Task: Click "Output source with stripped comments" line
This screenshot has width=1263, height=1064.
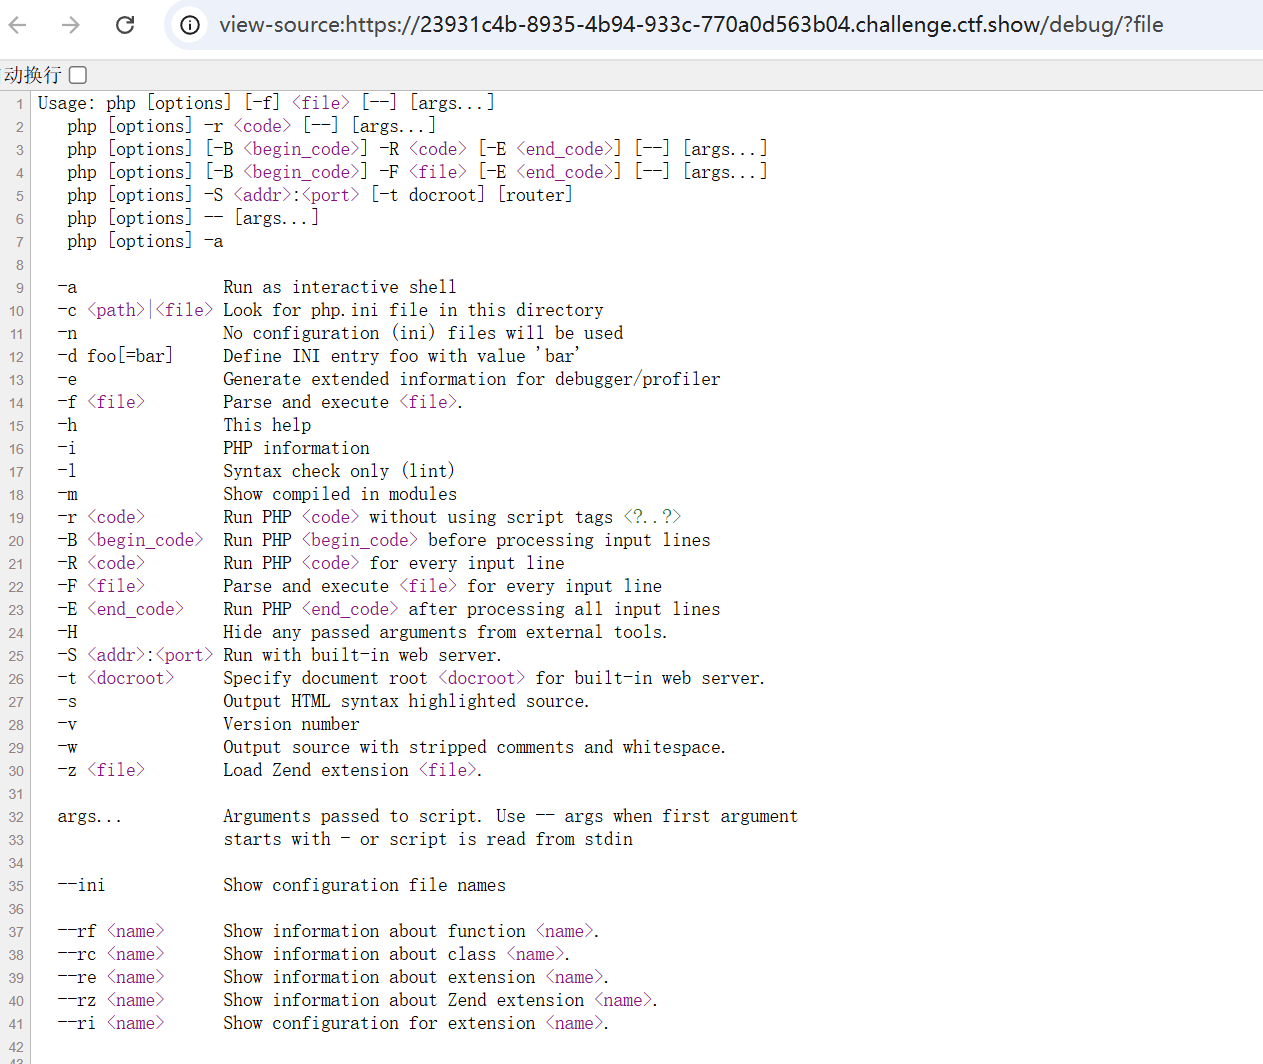Action: point(475,747)
